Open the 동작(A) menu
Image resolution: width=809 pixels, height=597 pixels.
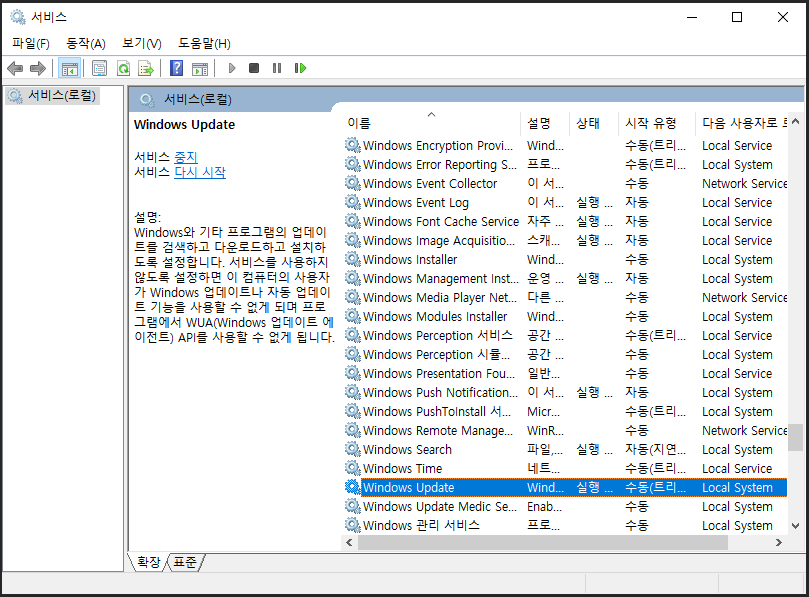(x=86, y=43)
